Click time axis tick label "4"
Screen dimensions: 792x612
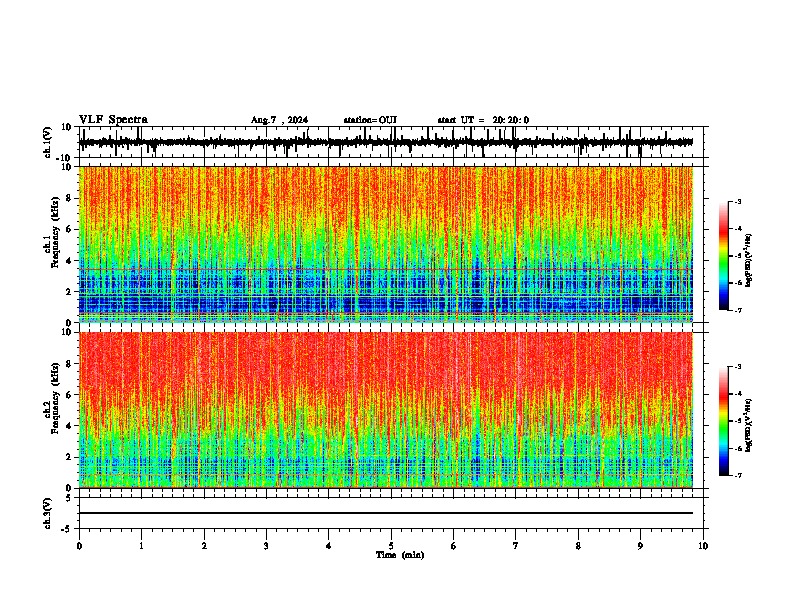coord(329,546)
